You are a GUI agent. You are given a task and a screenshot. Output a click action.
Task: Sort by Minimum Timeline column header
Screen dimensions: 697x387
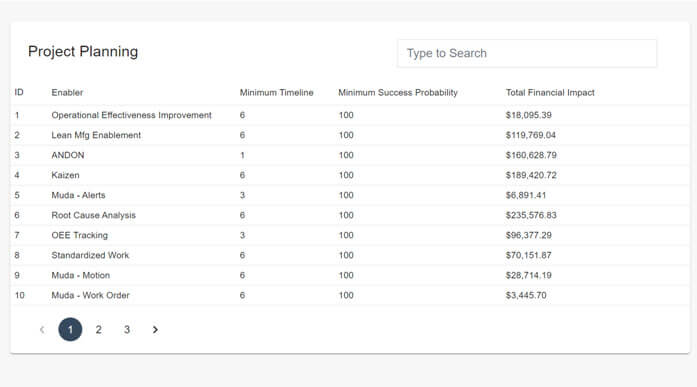click(x=276, y=92)
